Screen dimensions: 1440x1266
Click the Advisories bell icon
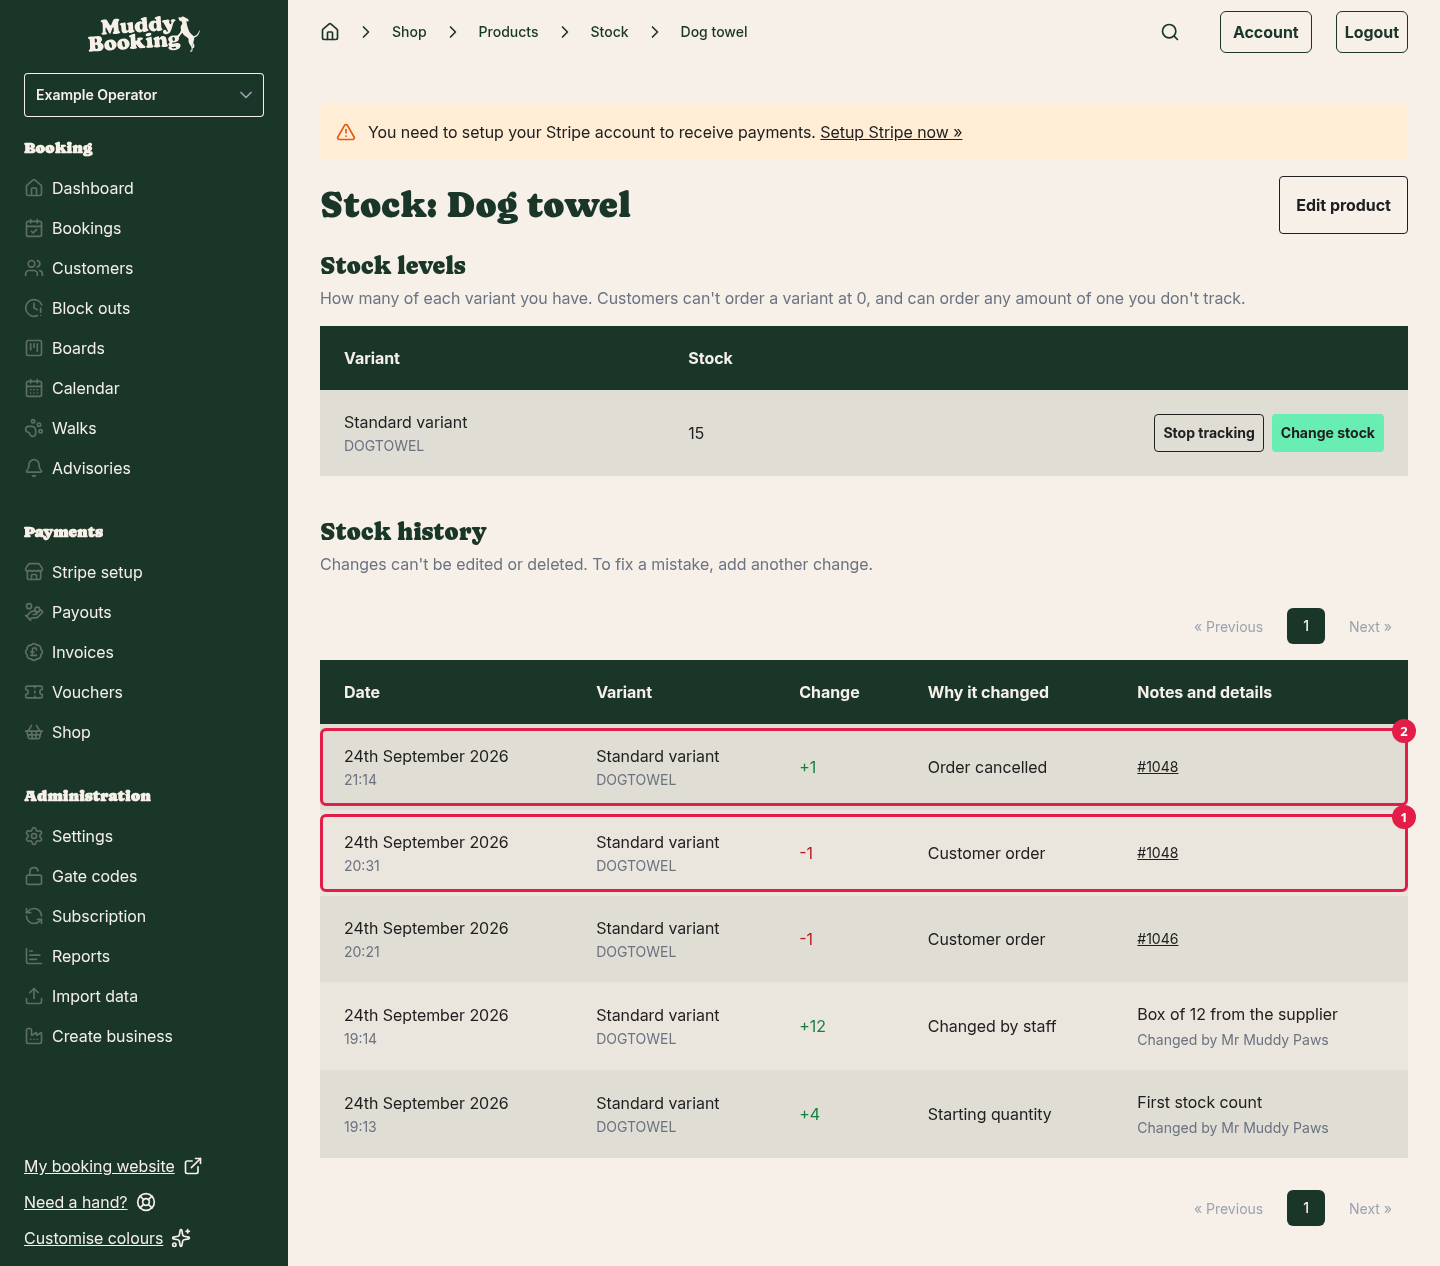coord(34,468)
